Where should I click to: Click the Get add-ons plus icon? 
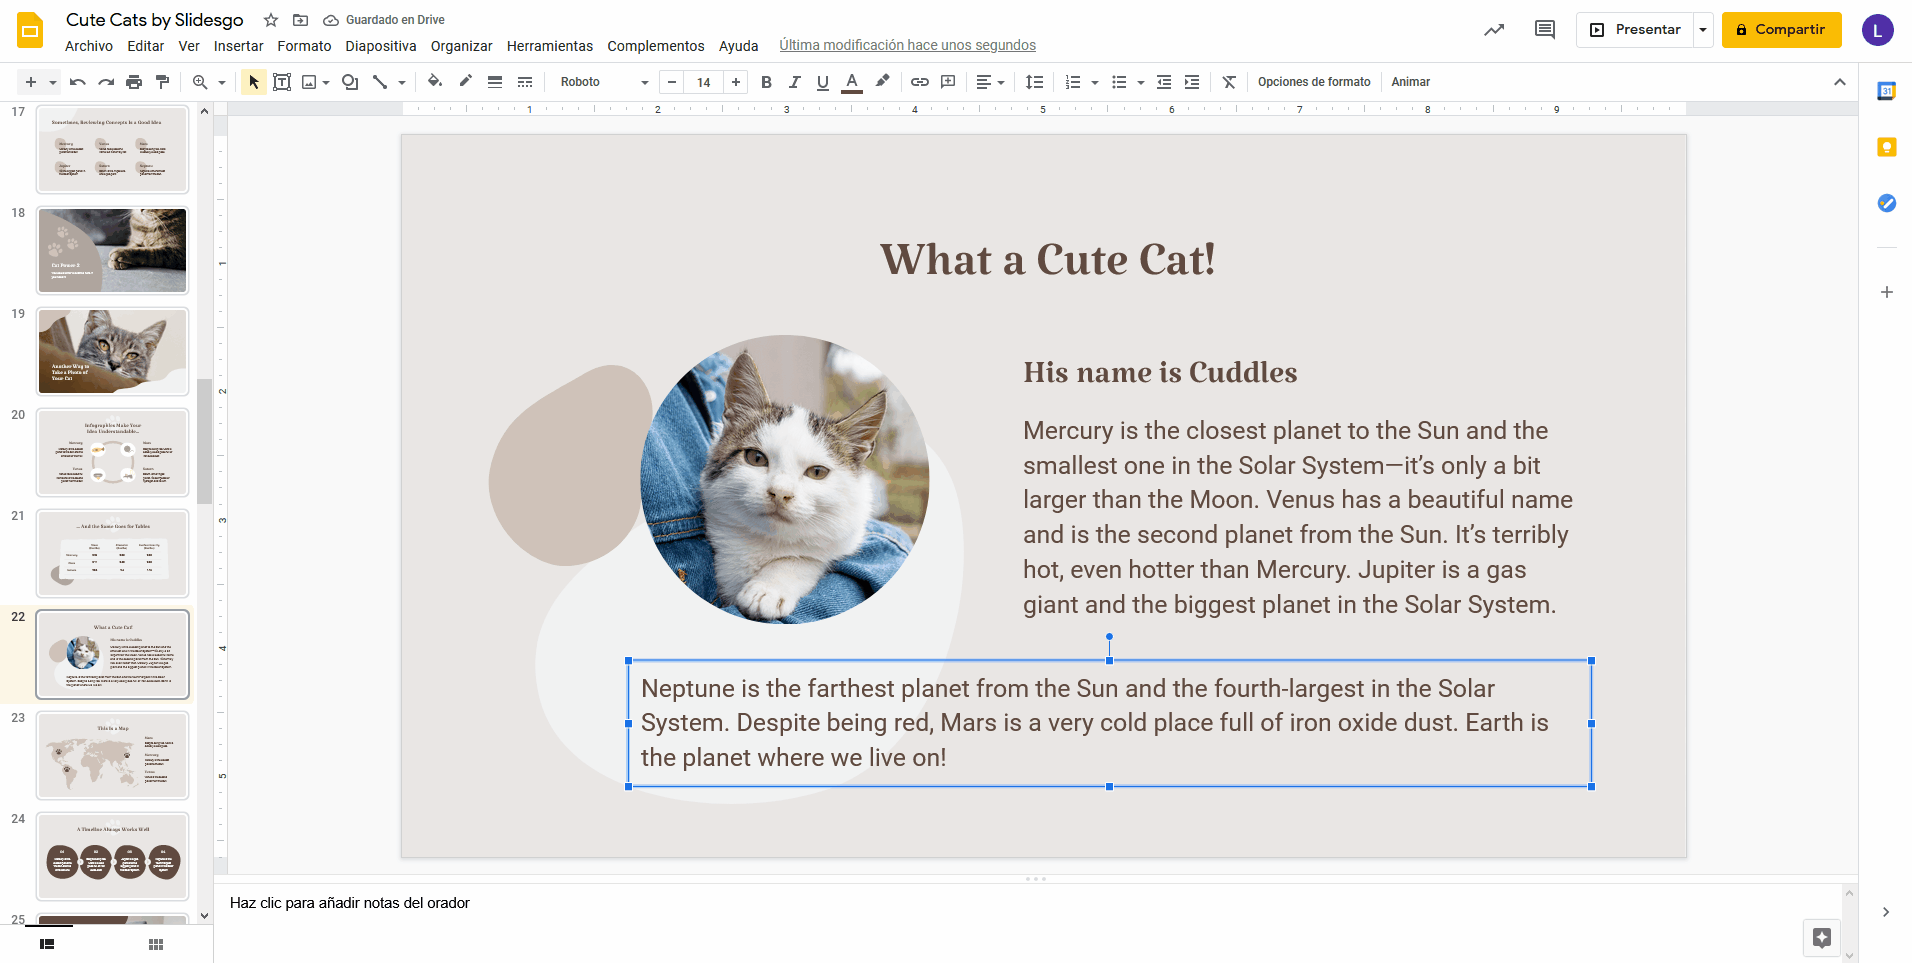(1887, 292)
